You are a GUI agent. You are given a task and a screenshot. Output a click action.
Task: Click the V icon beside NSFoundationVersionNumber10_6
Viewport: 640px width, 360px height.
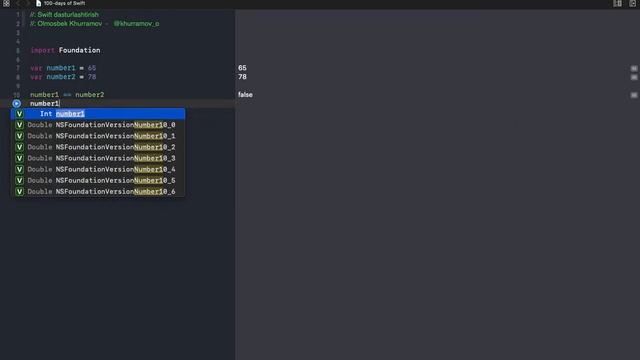pyautogui.click(x=19, y=191)
